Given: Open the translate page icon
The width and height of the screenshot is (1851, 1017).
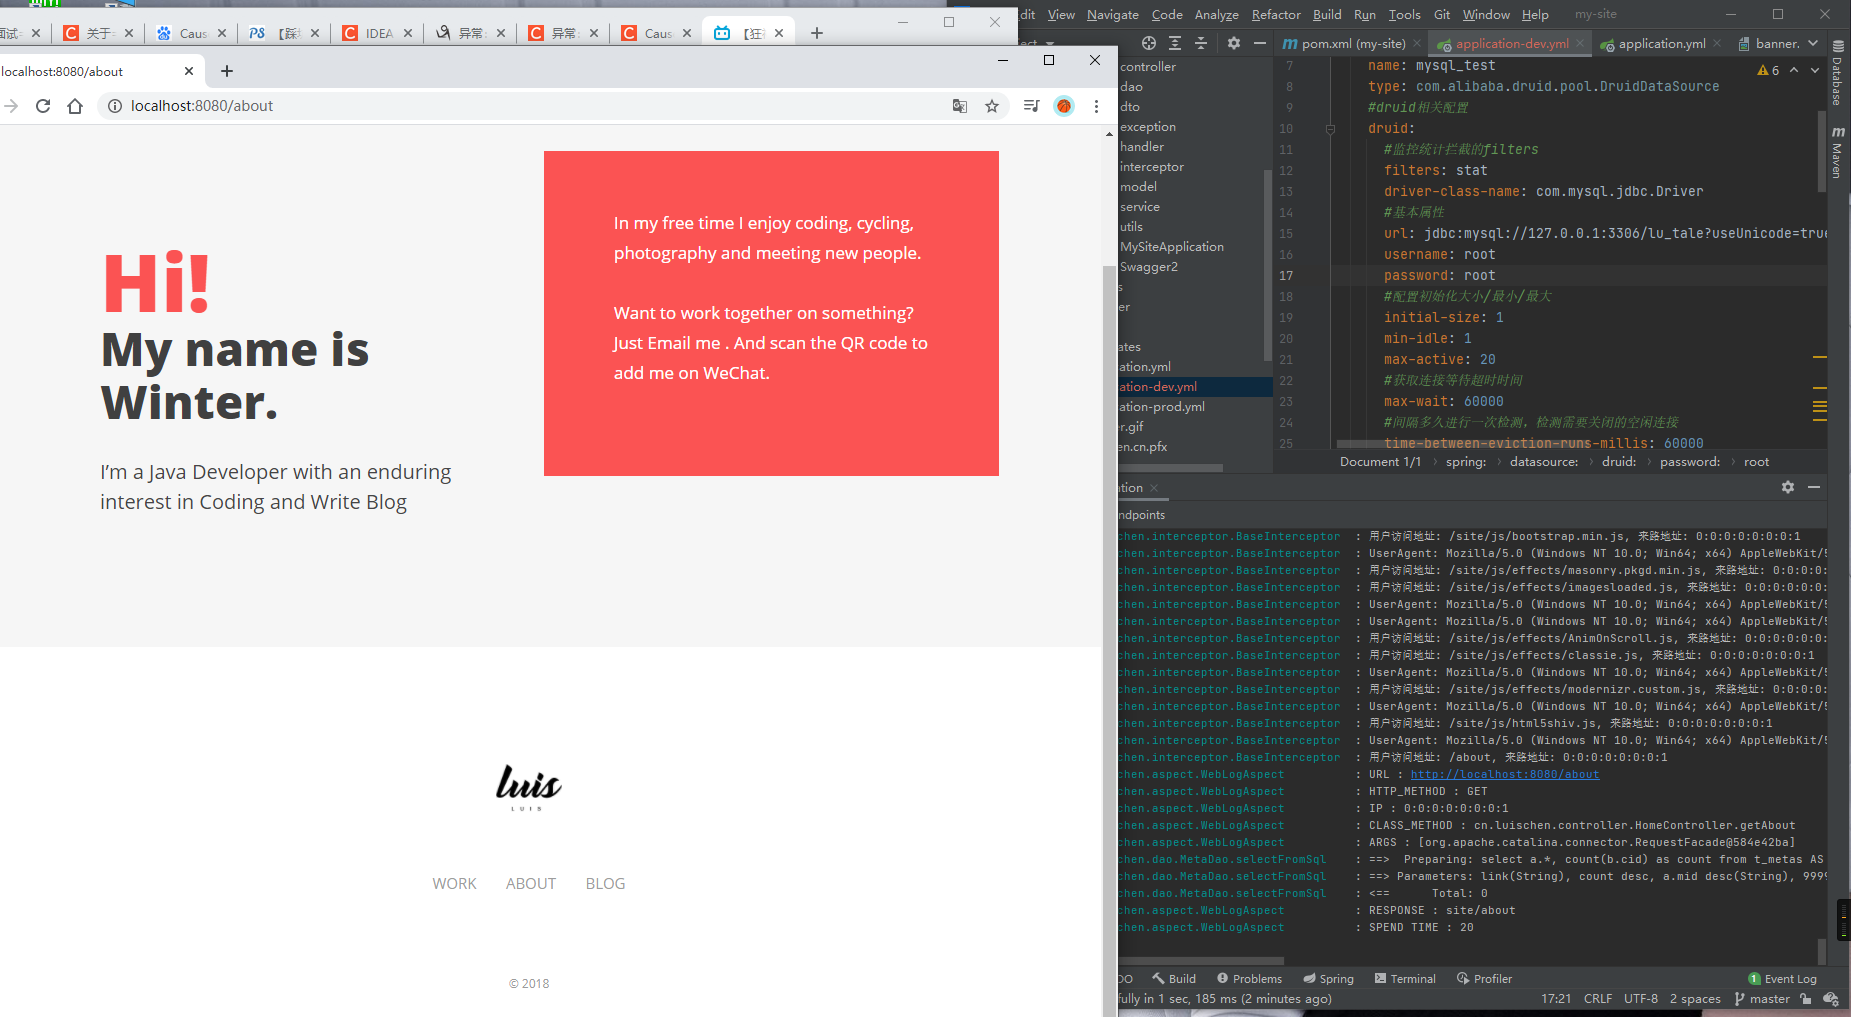Looking at the screenshot, I should pyautogui.click(x=960, y=106).
